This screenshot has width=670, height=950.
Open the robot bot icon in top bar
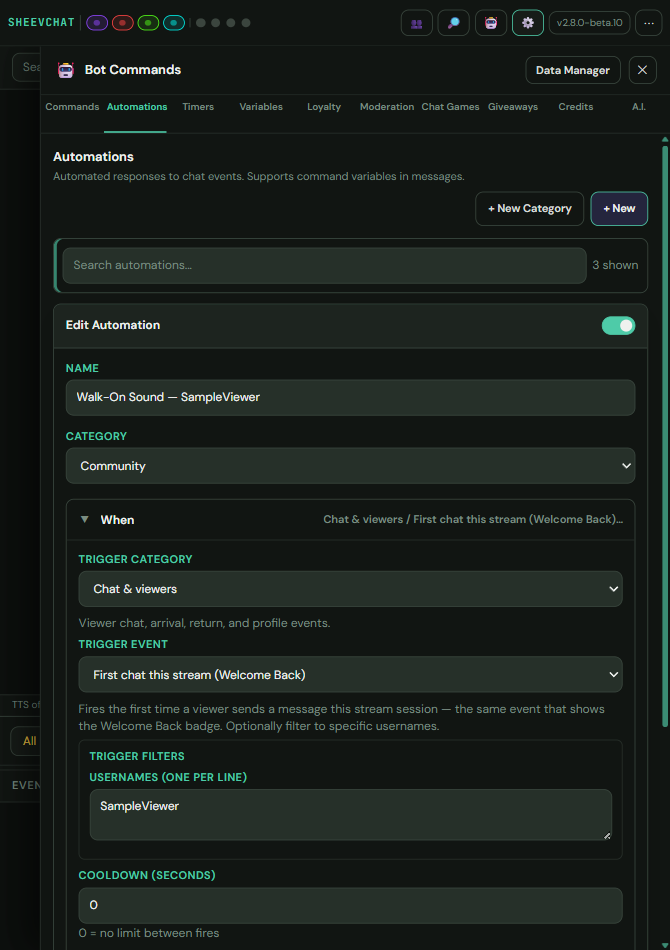pos(491,23)
